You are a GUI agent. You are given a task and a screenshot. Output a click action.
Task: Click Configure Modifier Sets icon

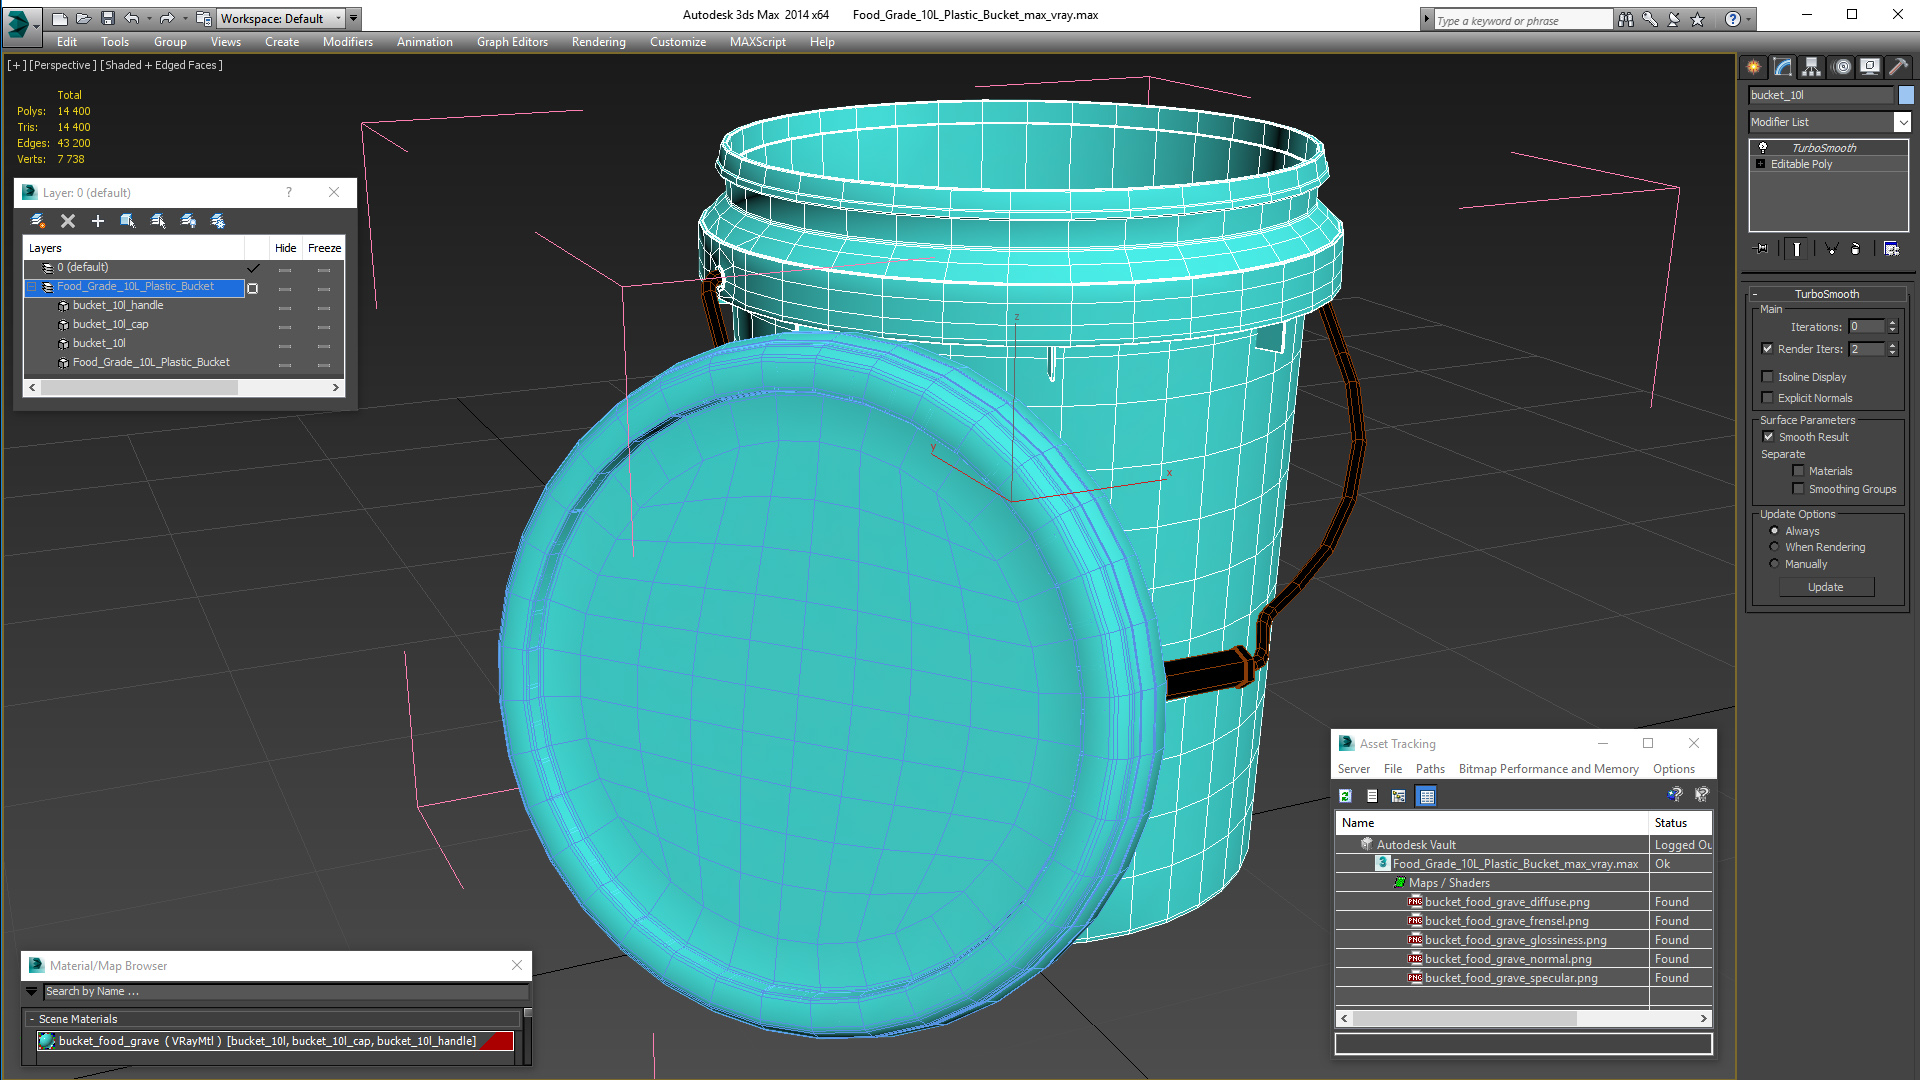pos(1891,249)
